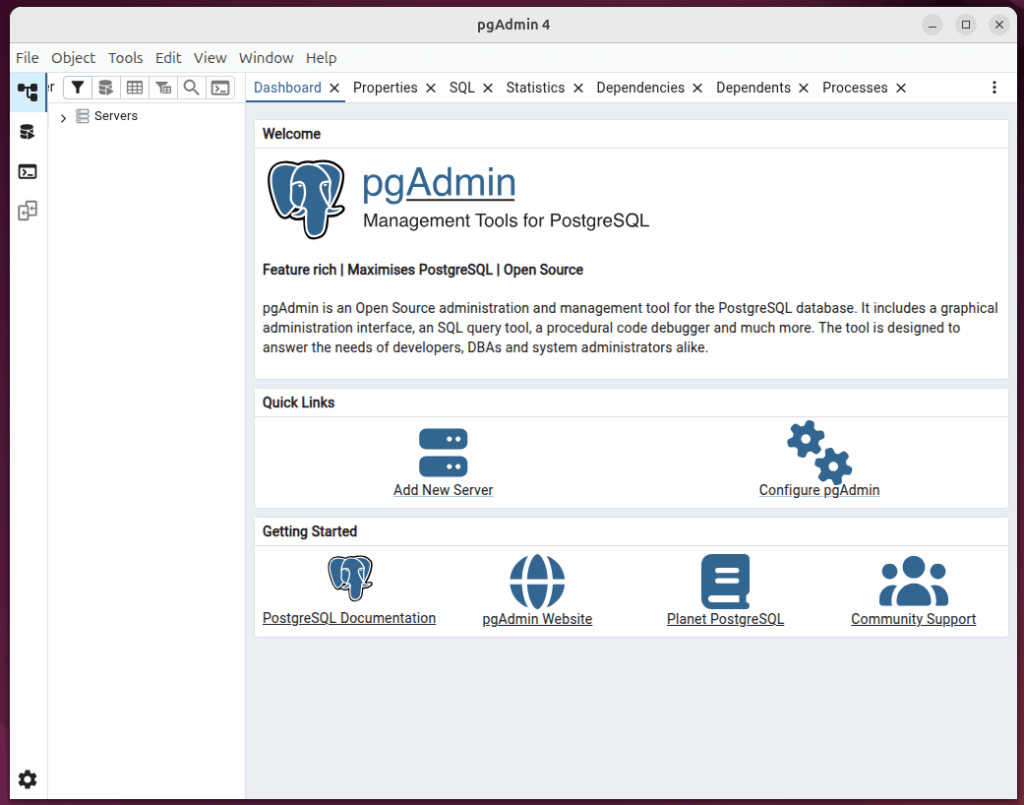
Task: Launch the PSQL tool terminal icon
Action: click(x=220, y=87)
